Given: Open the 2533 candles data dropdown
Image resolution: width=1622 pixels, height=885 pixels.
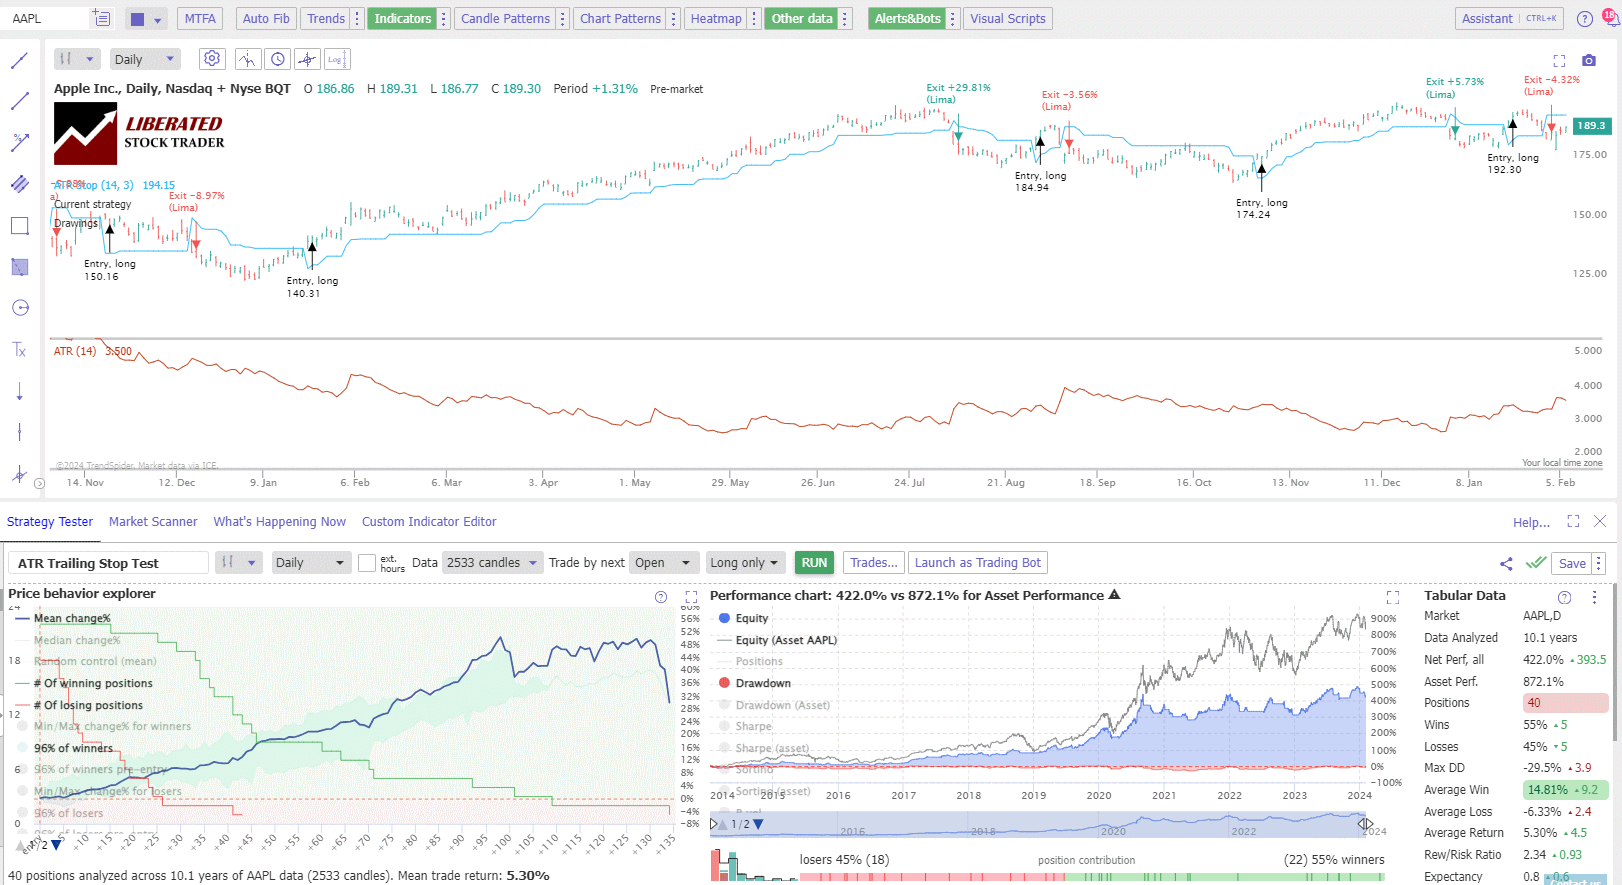Looking at the screenshot, I should tap(493, 563).
